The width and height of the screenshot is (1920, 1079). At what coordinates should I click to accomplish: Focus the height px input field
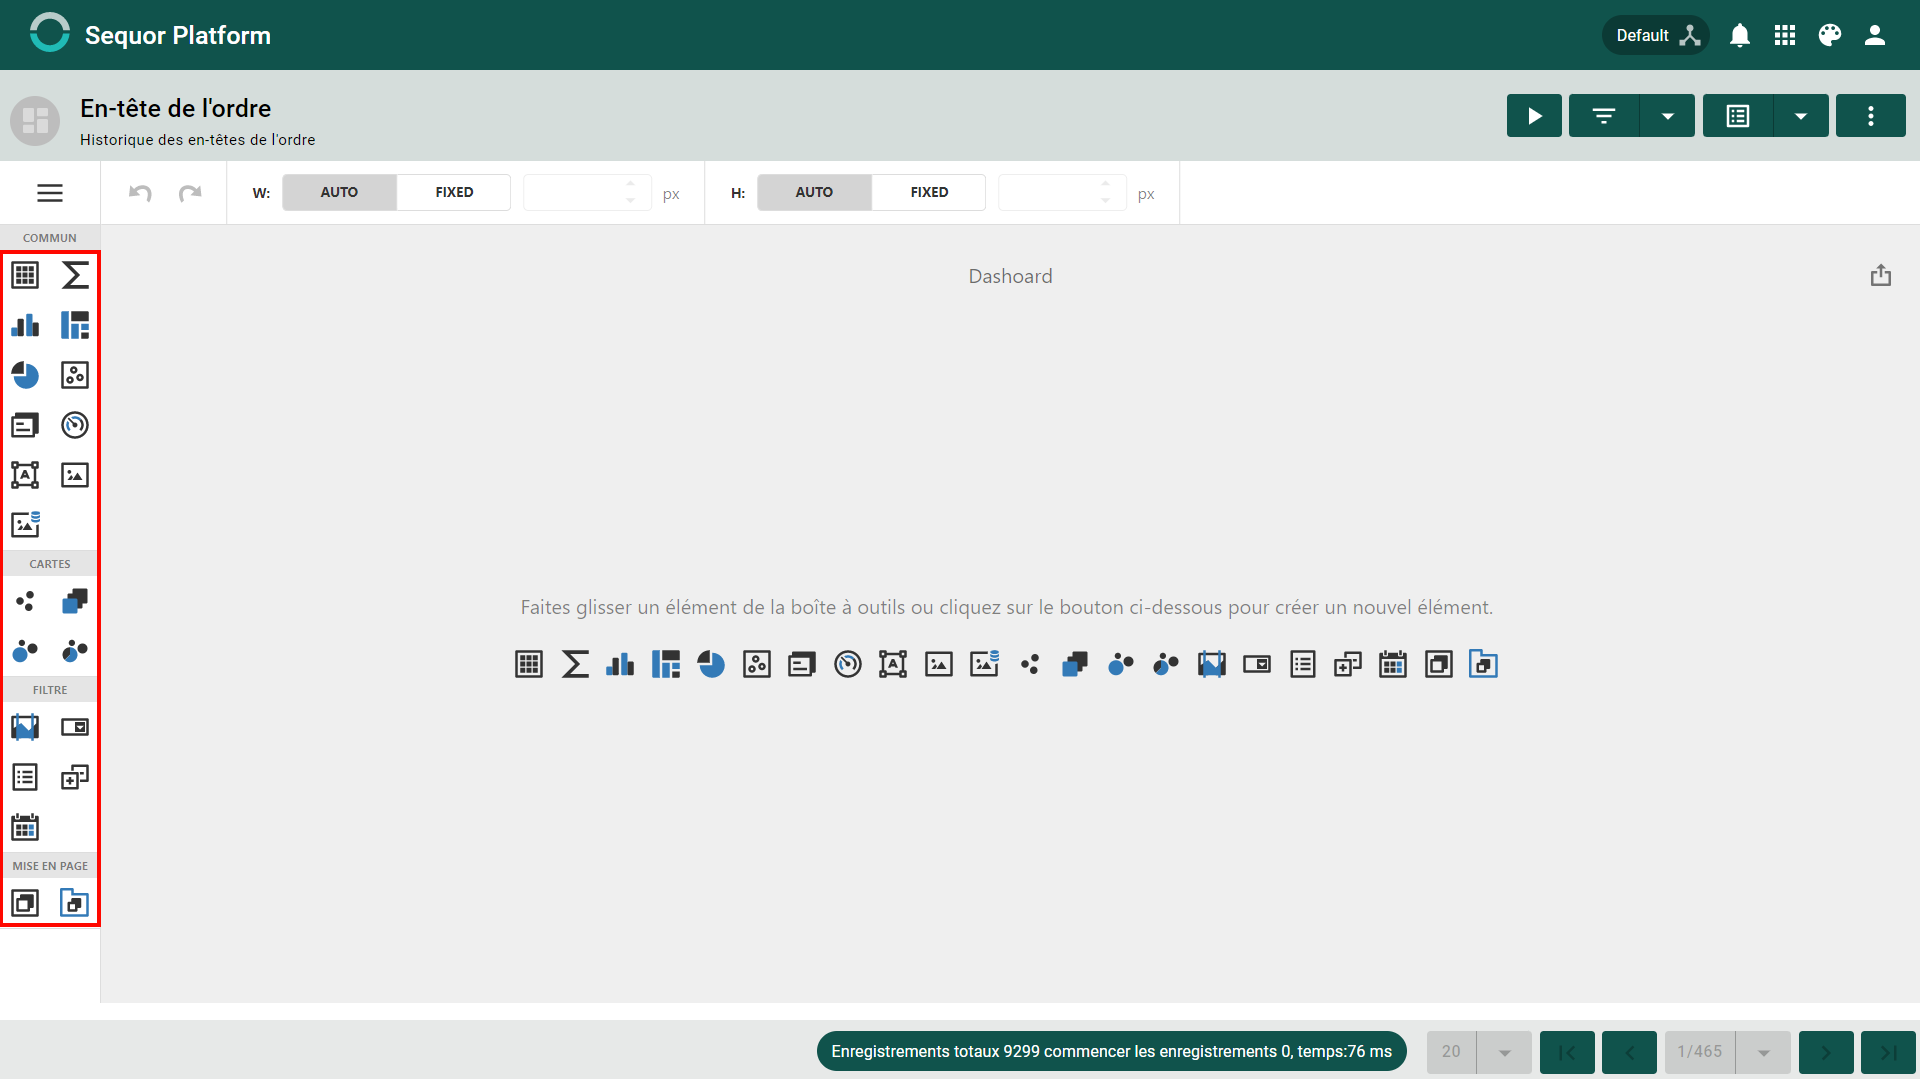click(1062, 192)
